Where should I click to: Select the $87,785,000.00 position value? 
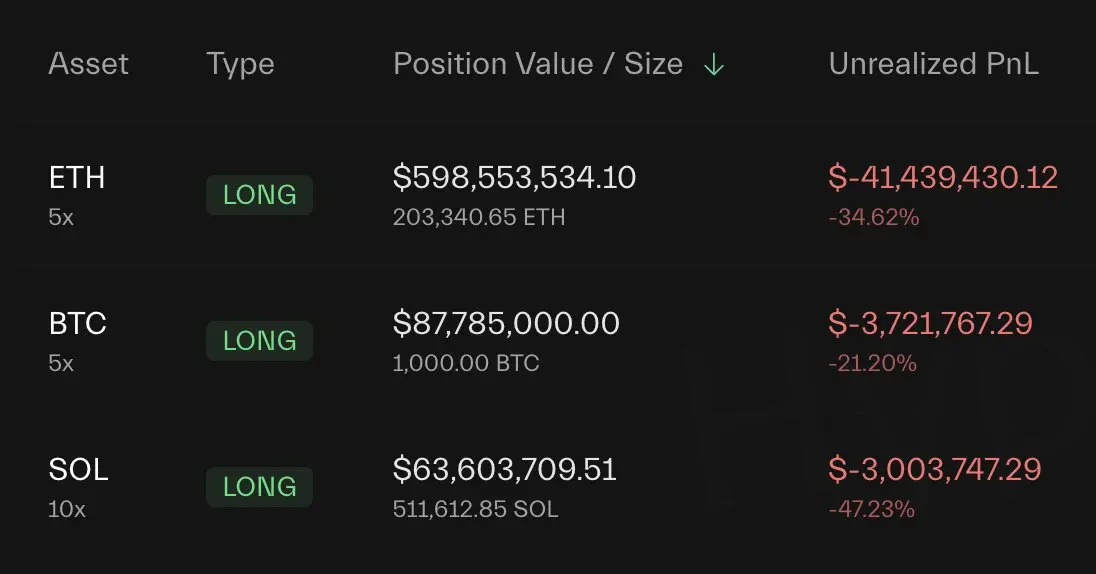(506, 324)
